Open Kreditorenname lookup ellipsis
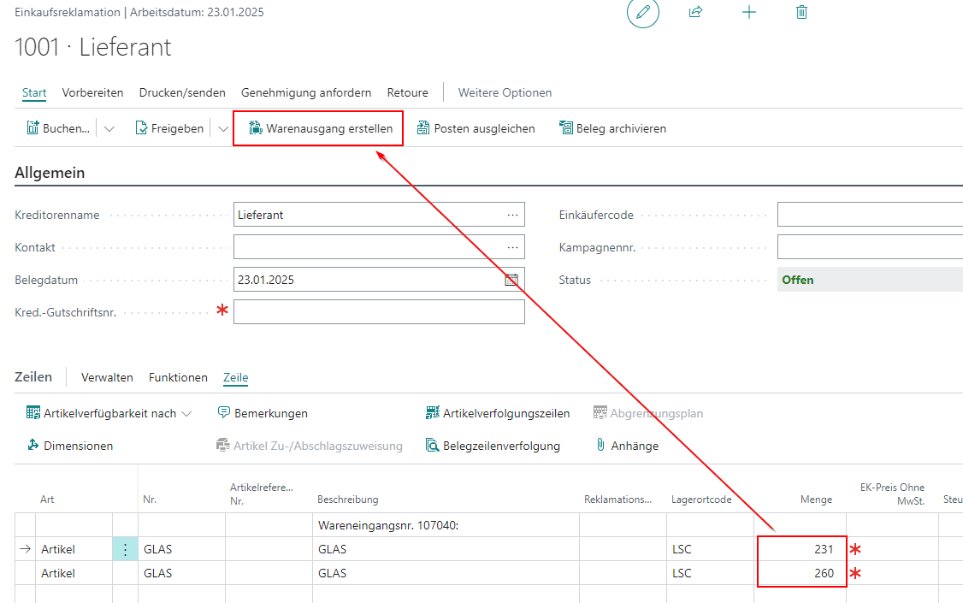This screenshot has height=603, width=963. (x=512, y=215)
